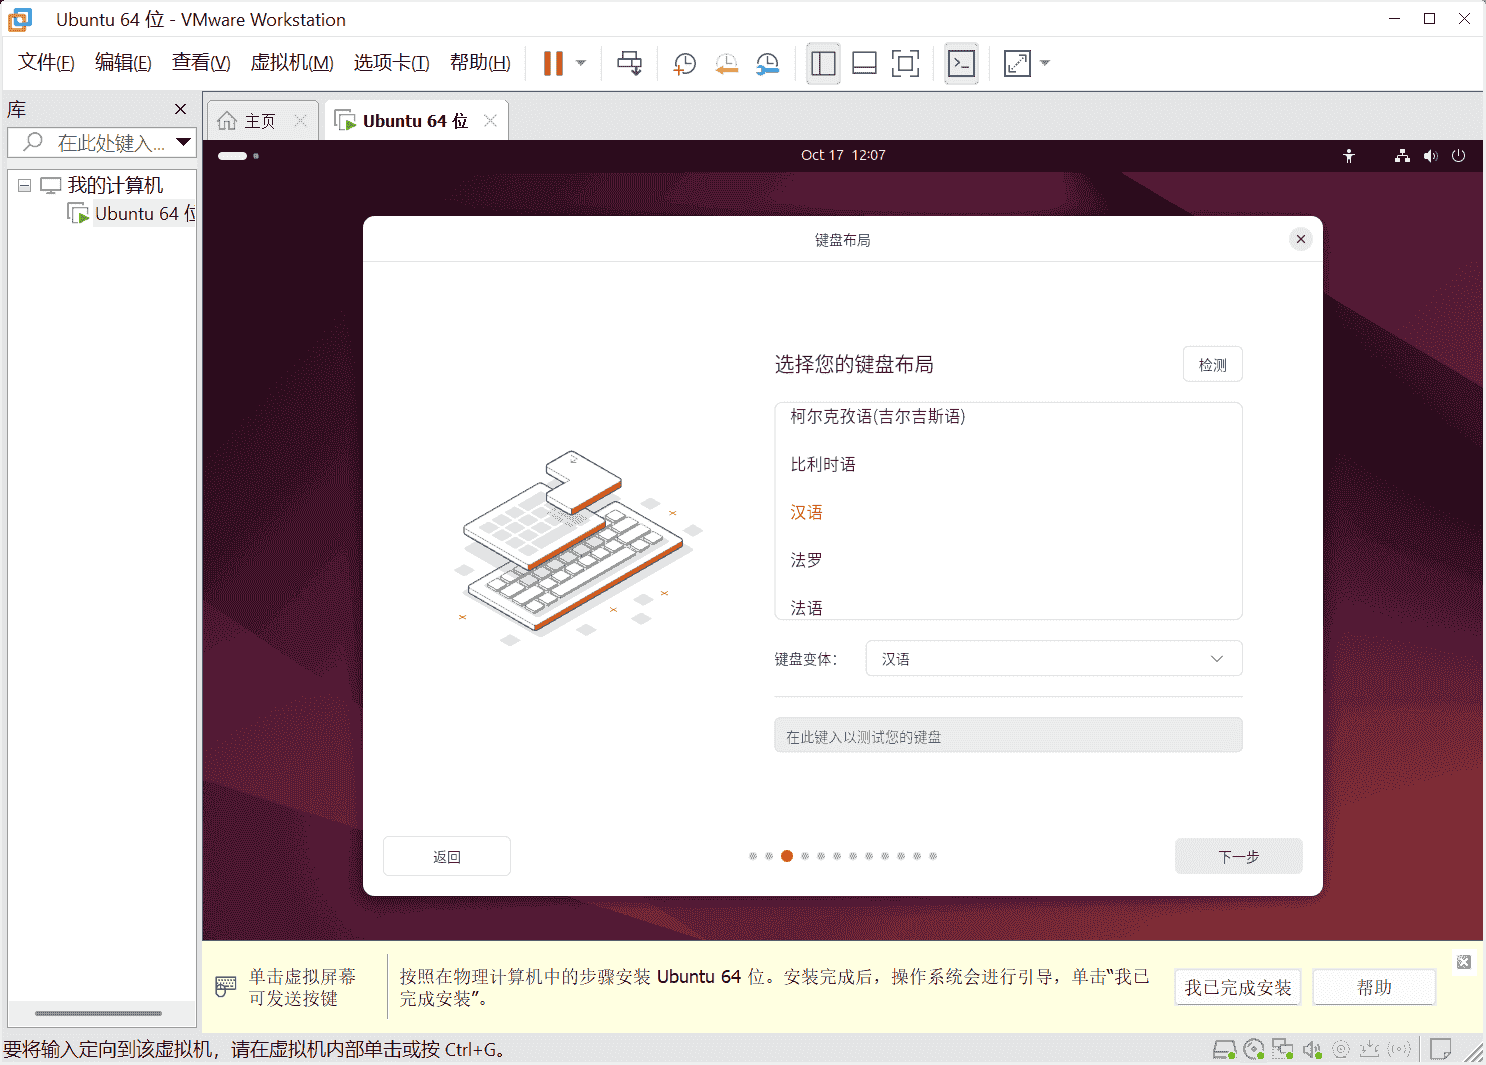Click the 帮助 button in the install bar

pos(1374,988)
